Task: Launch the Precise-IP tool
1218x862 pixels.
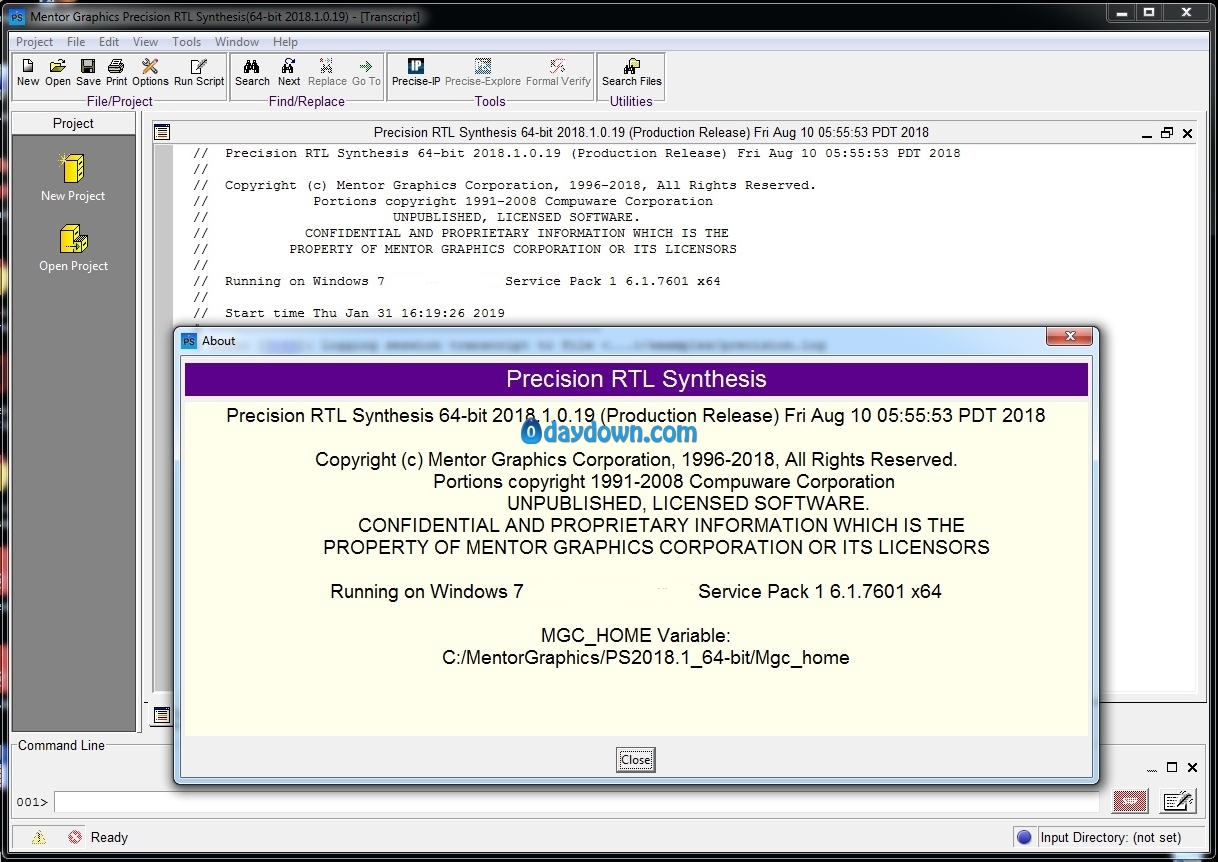Action: (416, 66)
